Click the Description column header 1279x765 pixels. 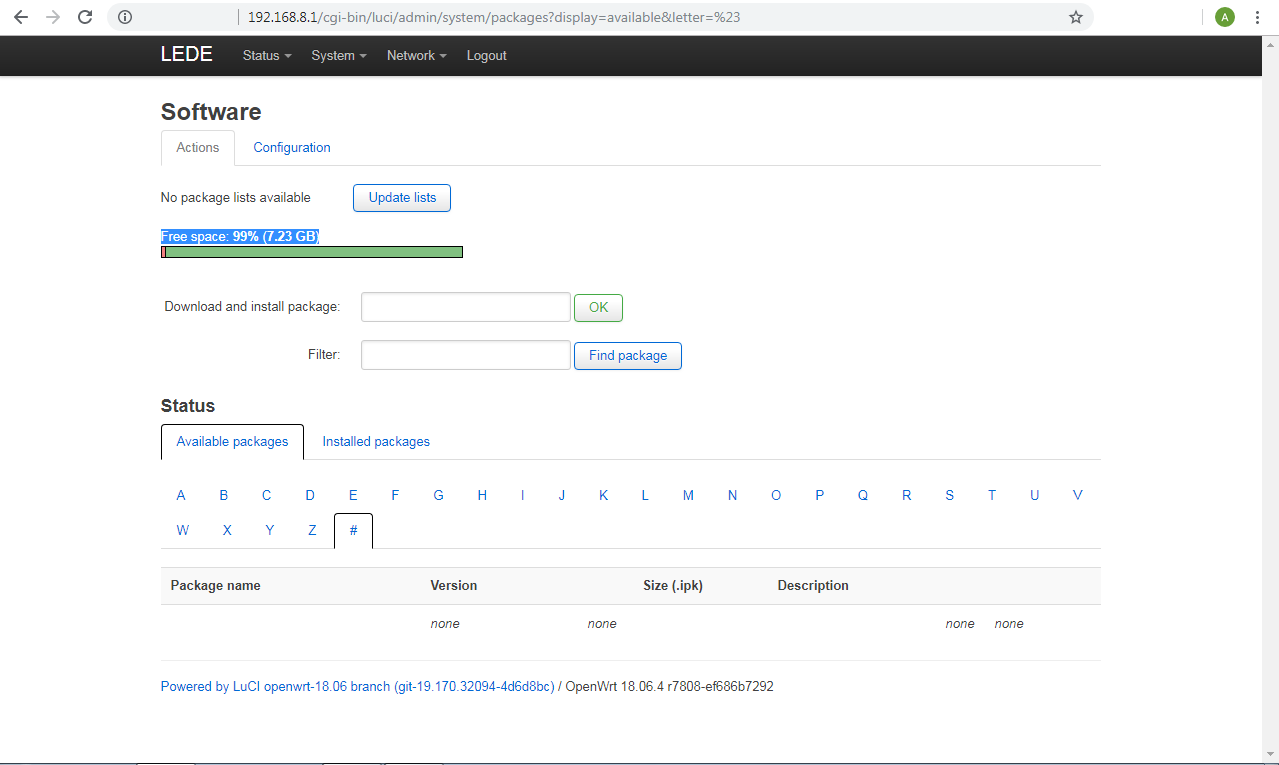point(813,586)
